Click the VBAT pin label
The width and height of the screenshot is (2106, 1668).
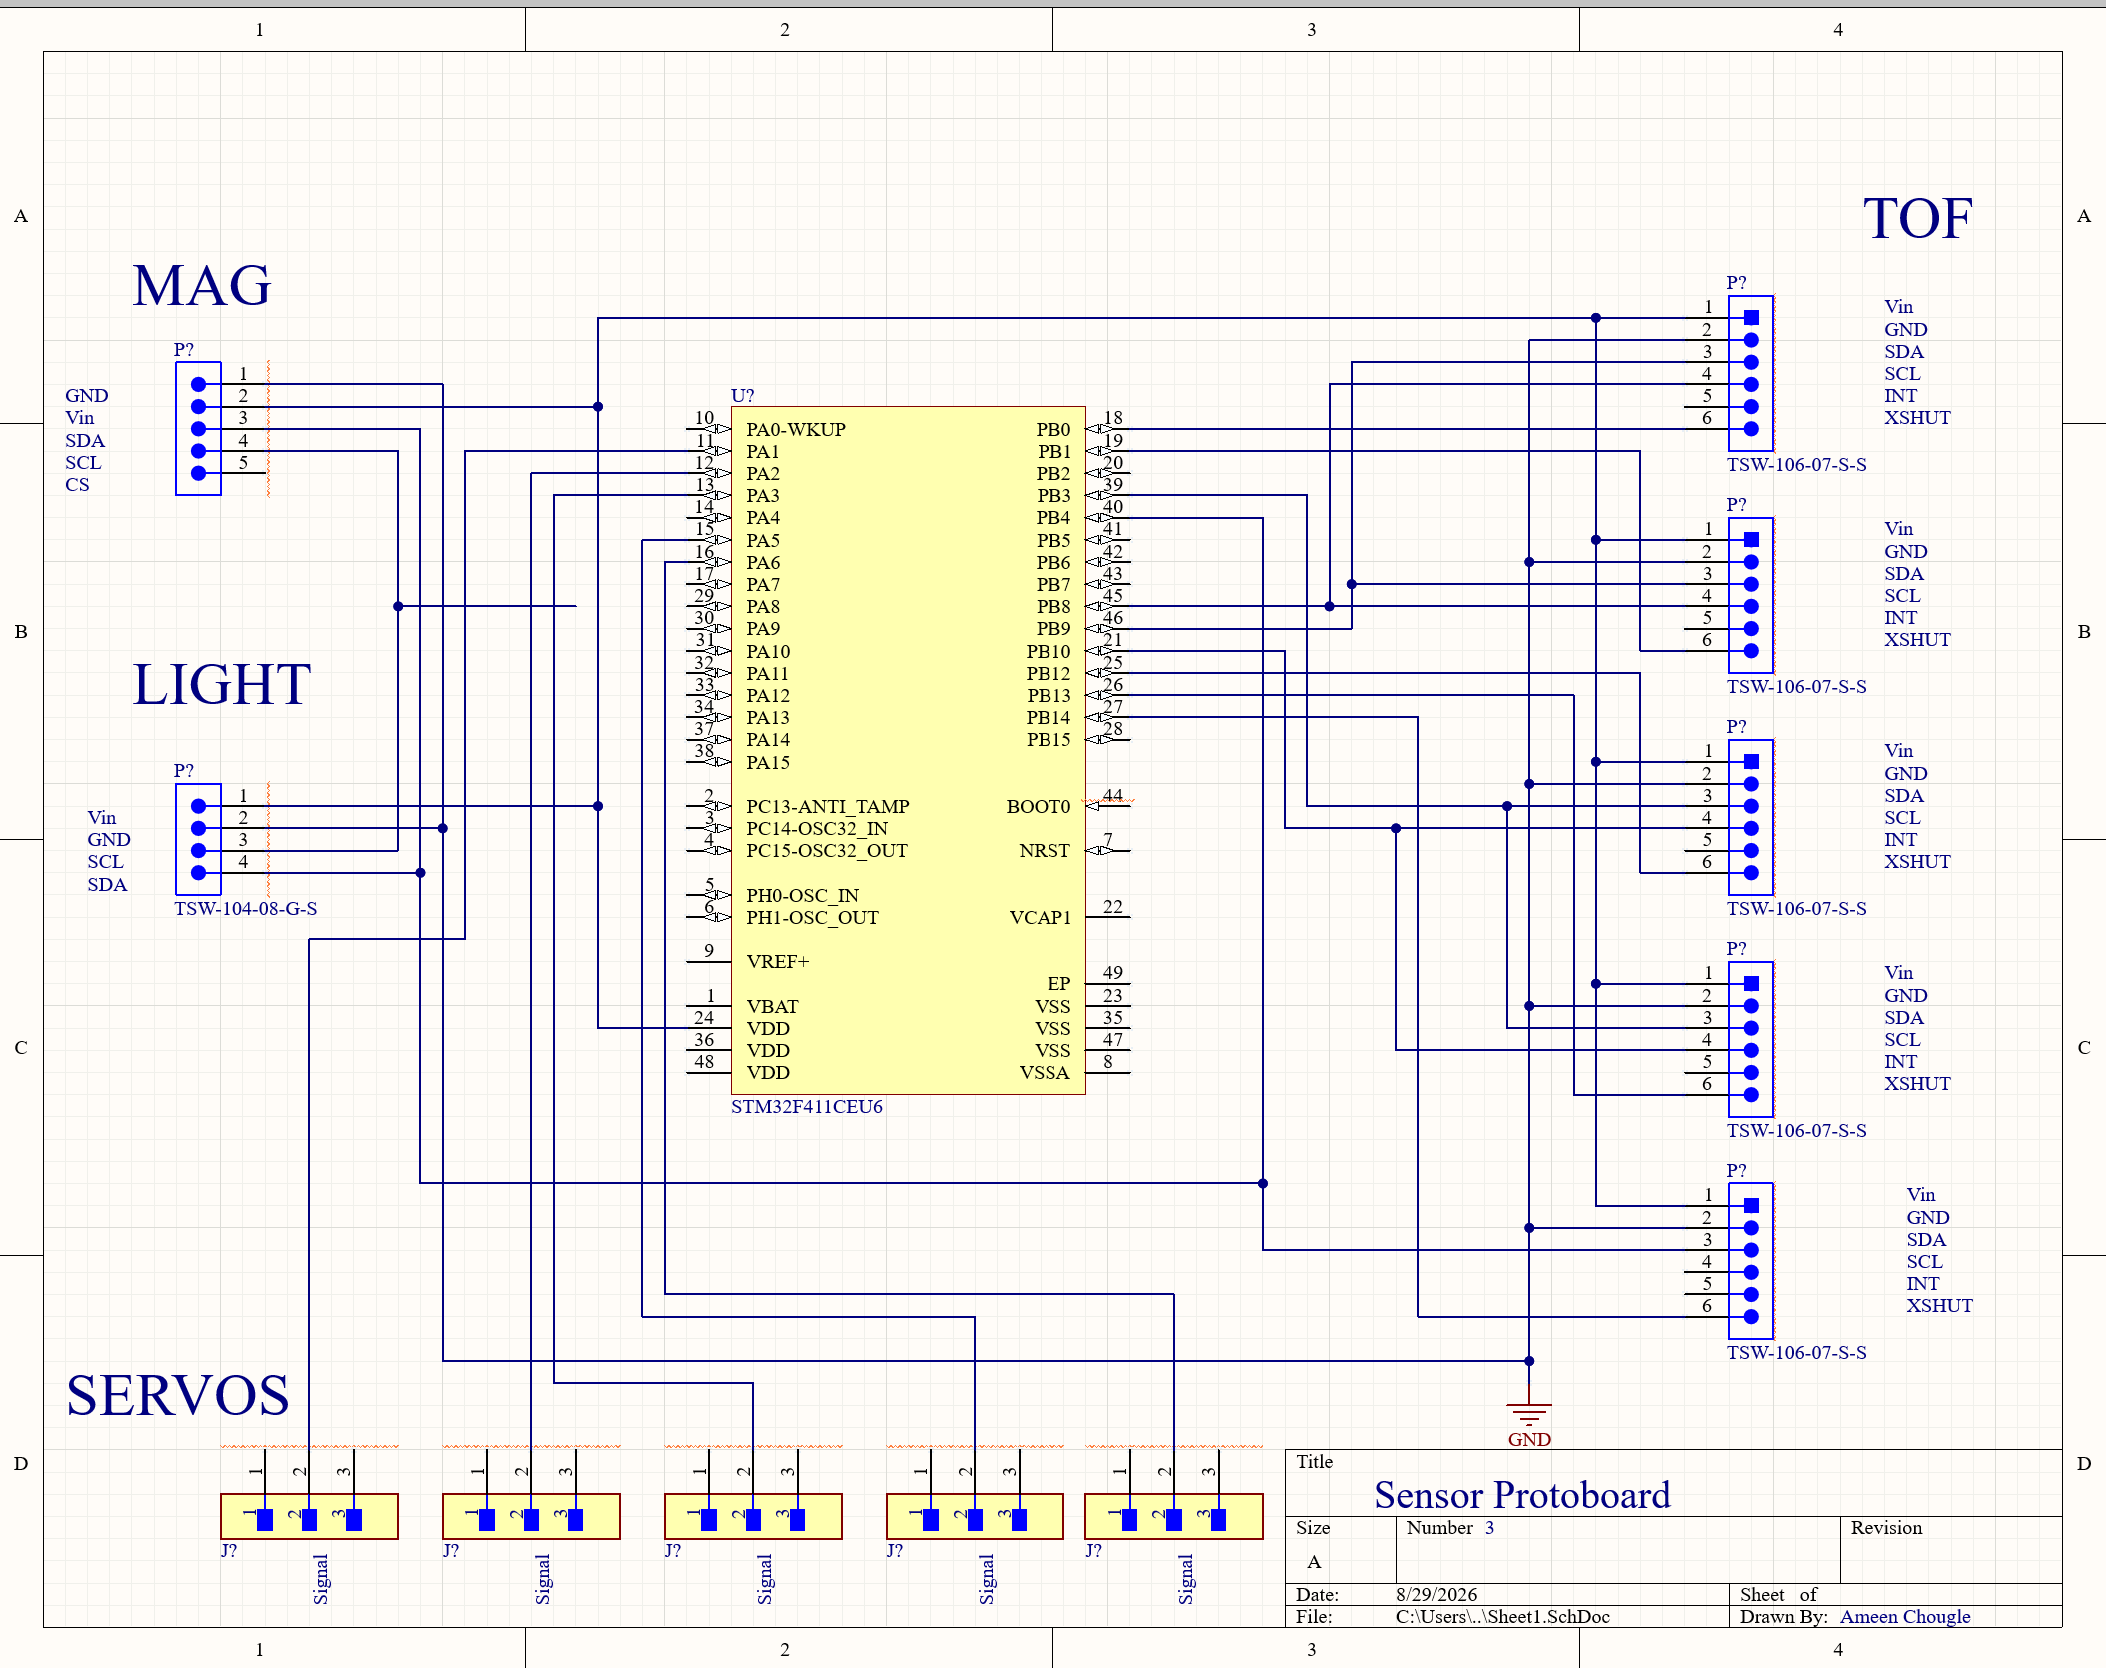pos(772,1007)
